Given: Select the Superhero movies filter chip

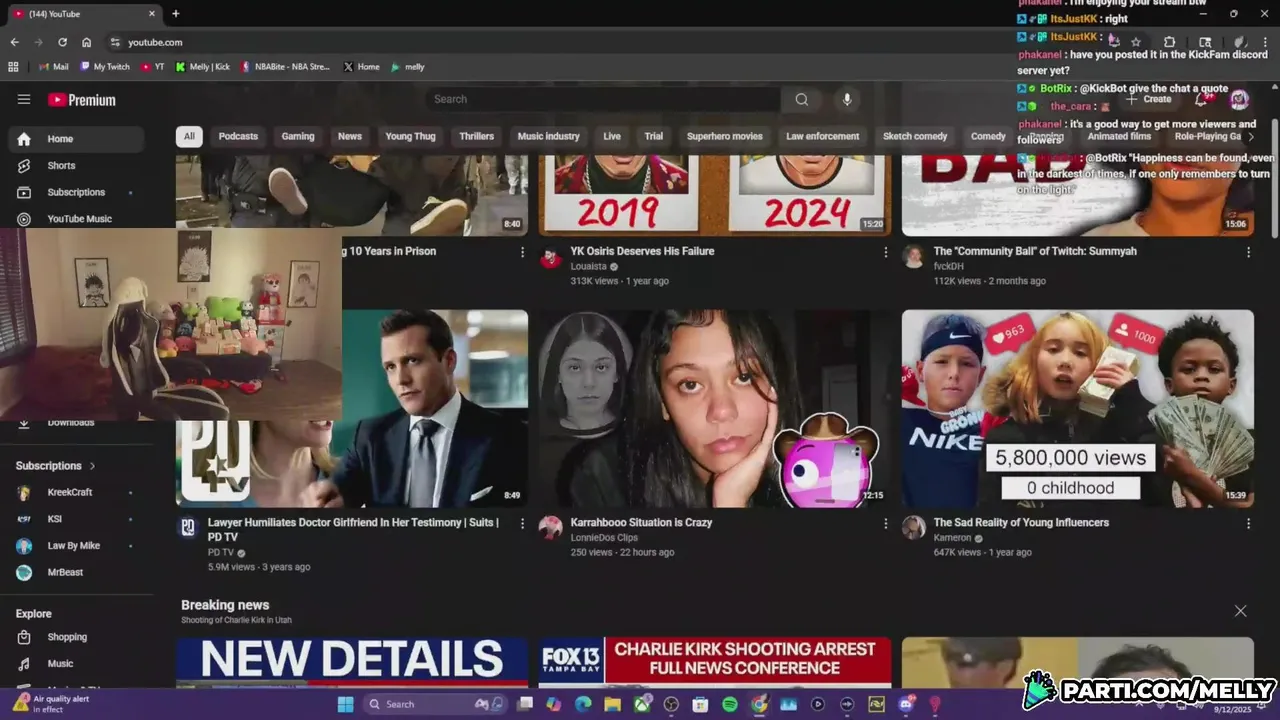Looking at the screenshot, I should (x=724, y=136).
